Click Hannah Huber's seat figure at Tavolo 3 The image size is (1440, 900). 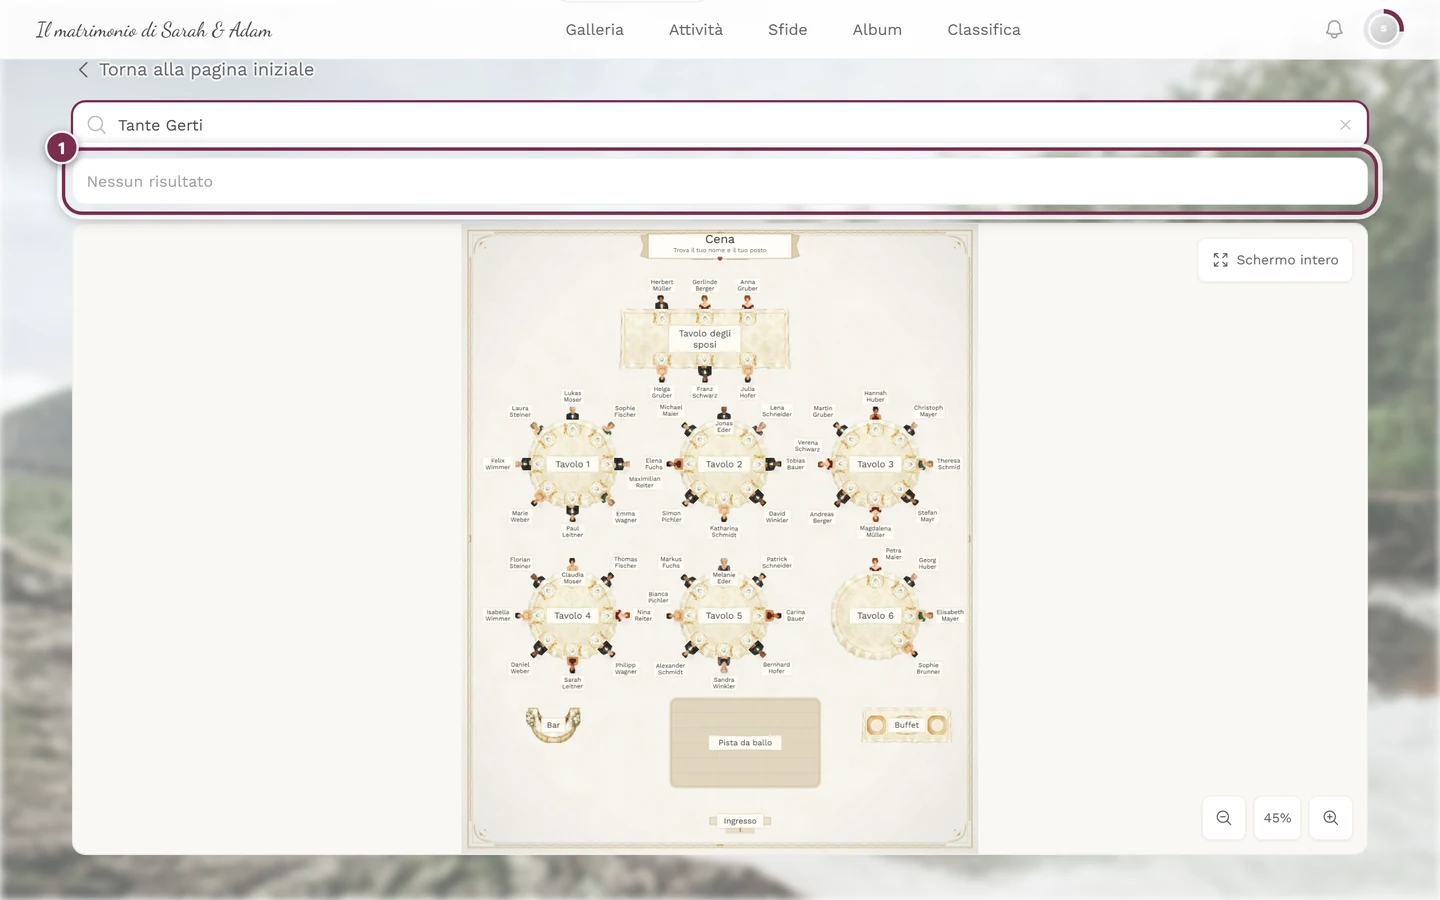coord(875,413)
